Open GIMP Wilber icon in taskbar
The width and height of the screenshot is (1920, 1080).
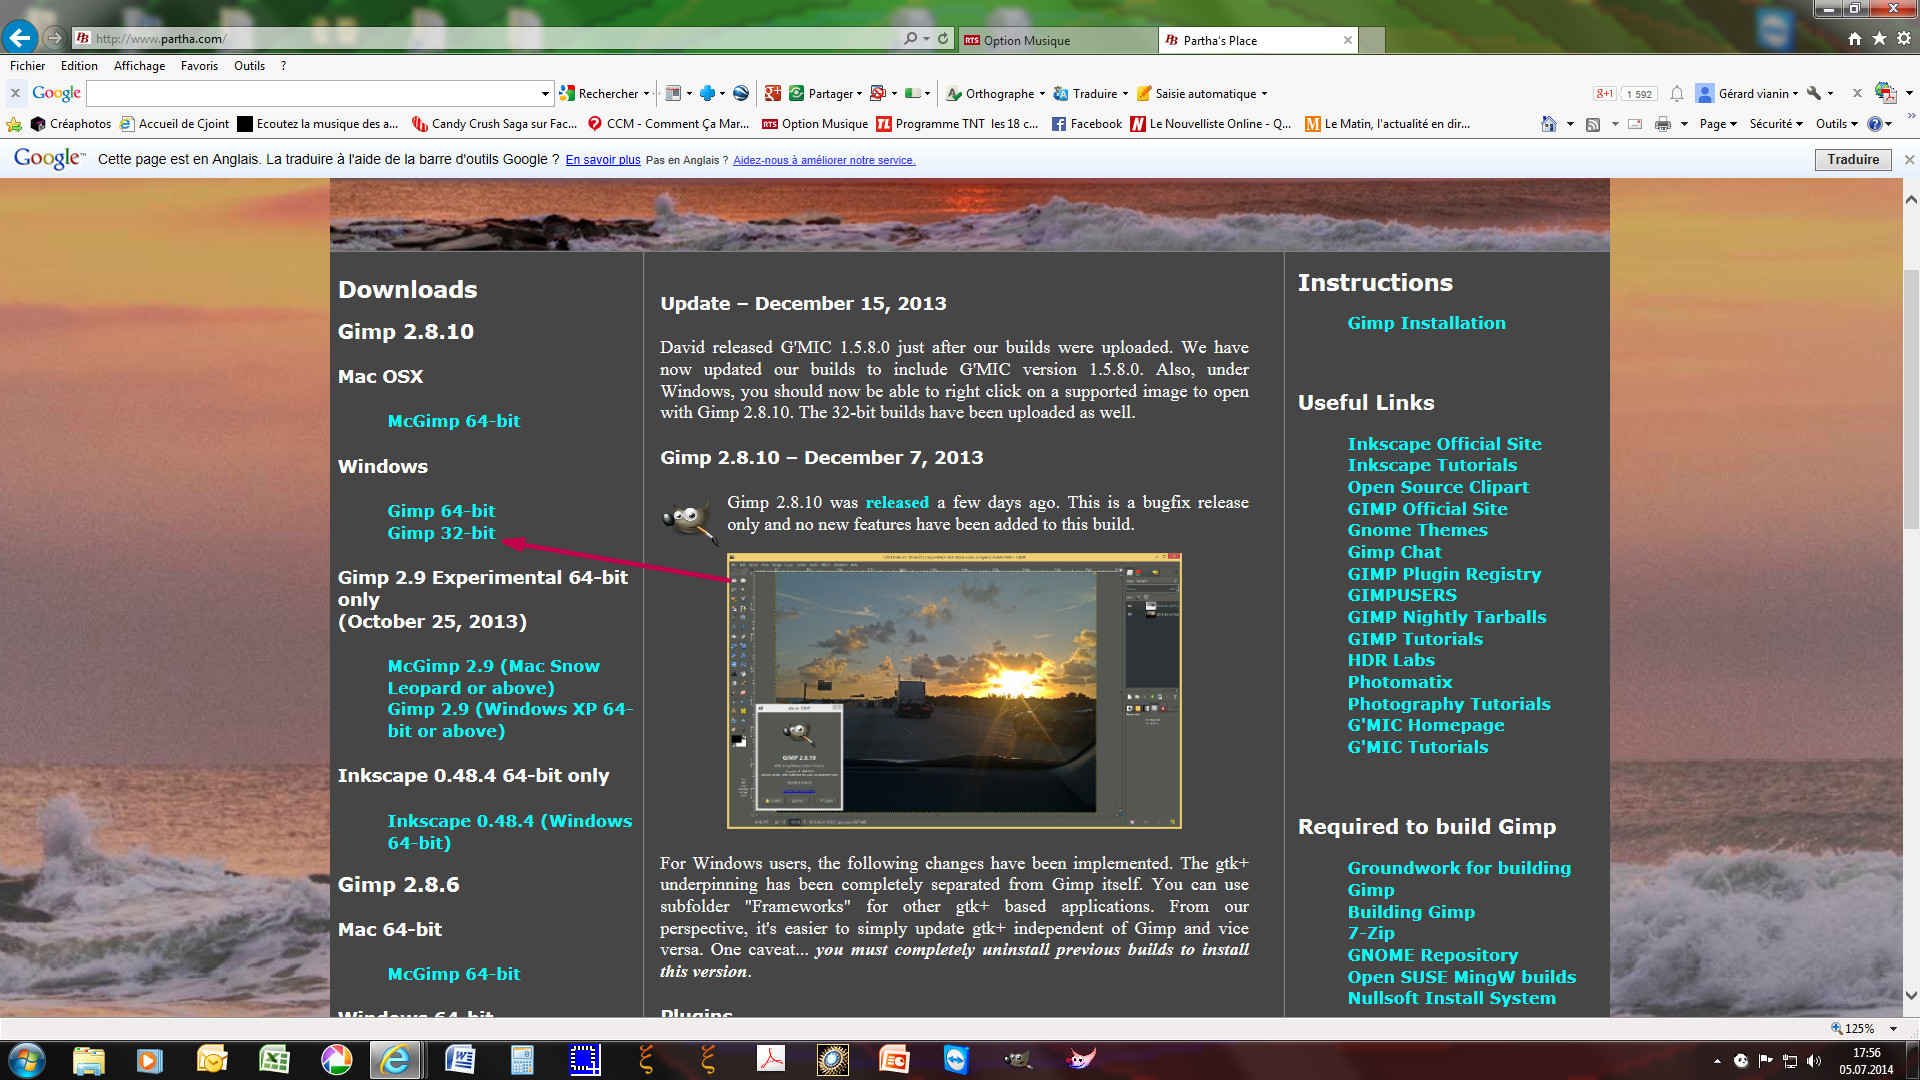pos(1018,1060)
